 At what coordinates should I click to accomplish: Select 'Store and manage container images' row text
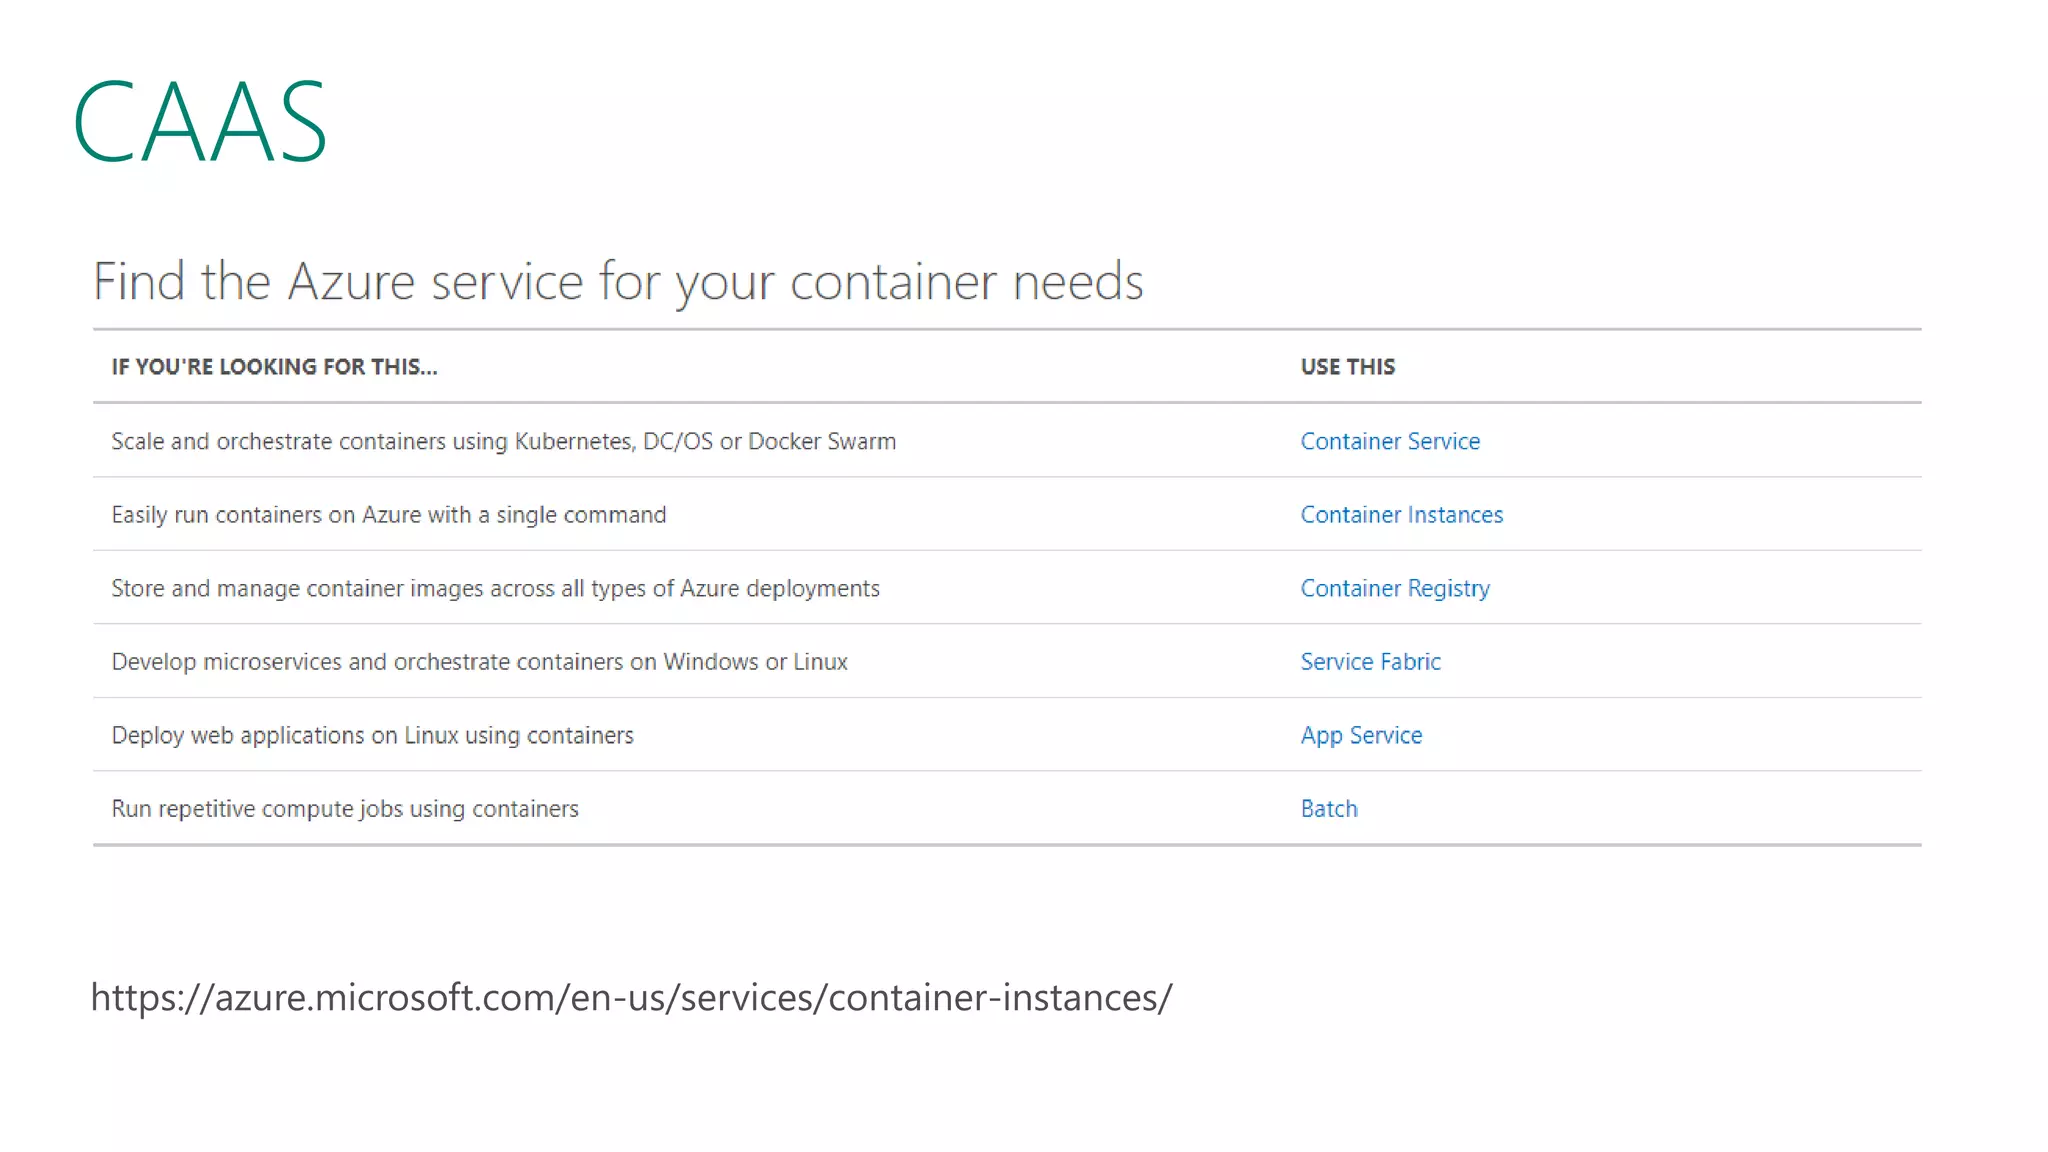(495, 589)
